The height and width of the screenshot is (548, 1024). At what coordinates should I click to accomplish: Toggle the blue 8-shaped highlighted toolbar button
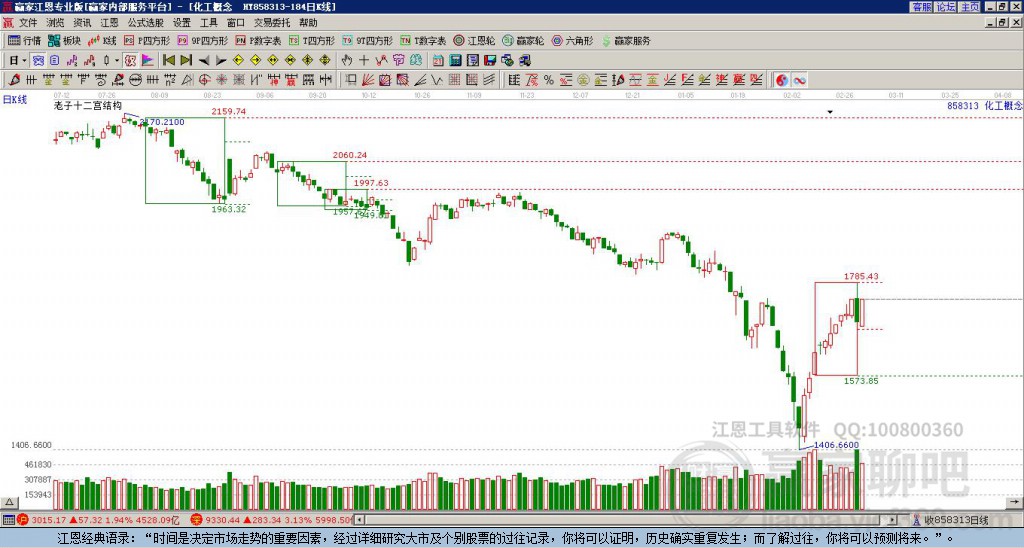39,60
